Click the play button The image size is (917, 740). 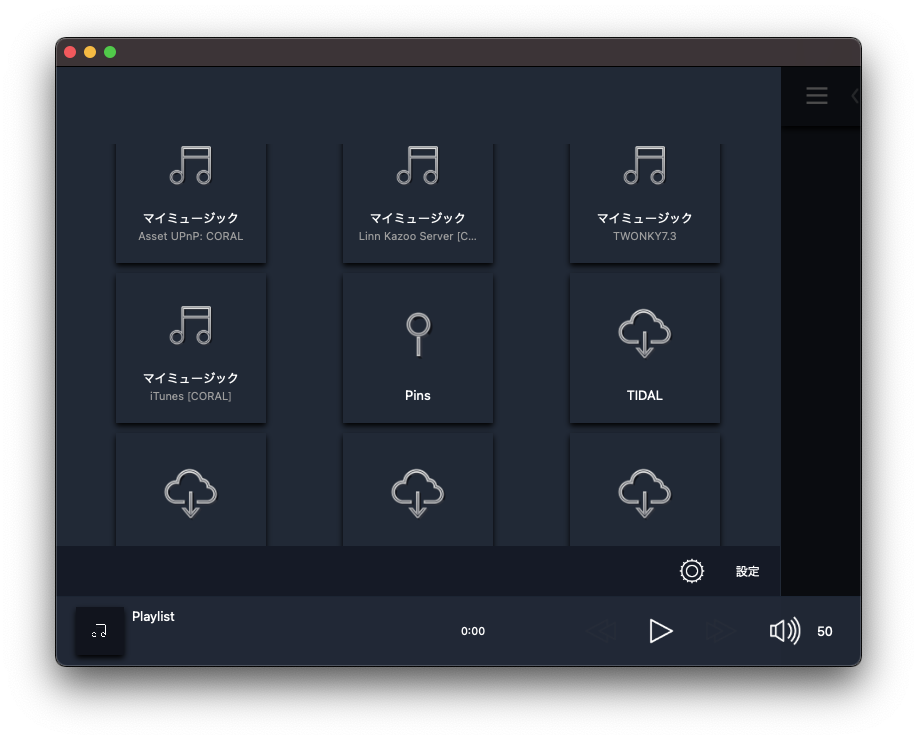tap(661, 631)
